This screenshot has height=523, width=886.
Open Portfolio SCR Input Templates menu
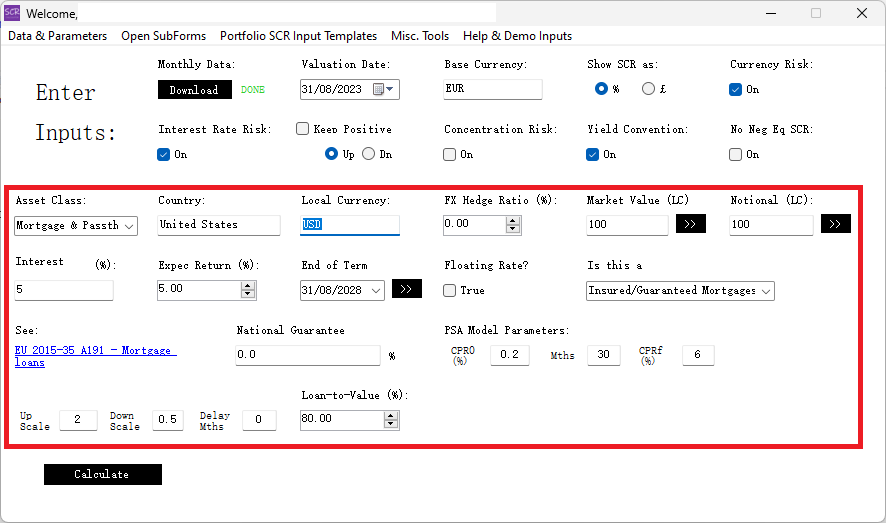pos(298,36)
